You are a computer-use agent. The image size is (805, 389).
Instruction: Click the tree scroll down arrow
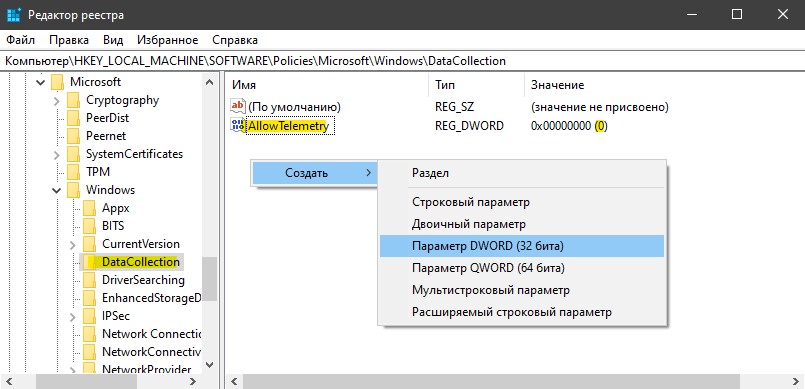click(x=209, y=365)
